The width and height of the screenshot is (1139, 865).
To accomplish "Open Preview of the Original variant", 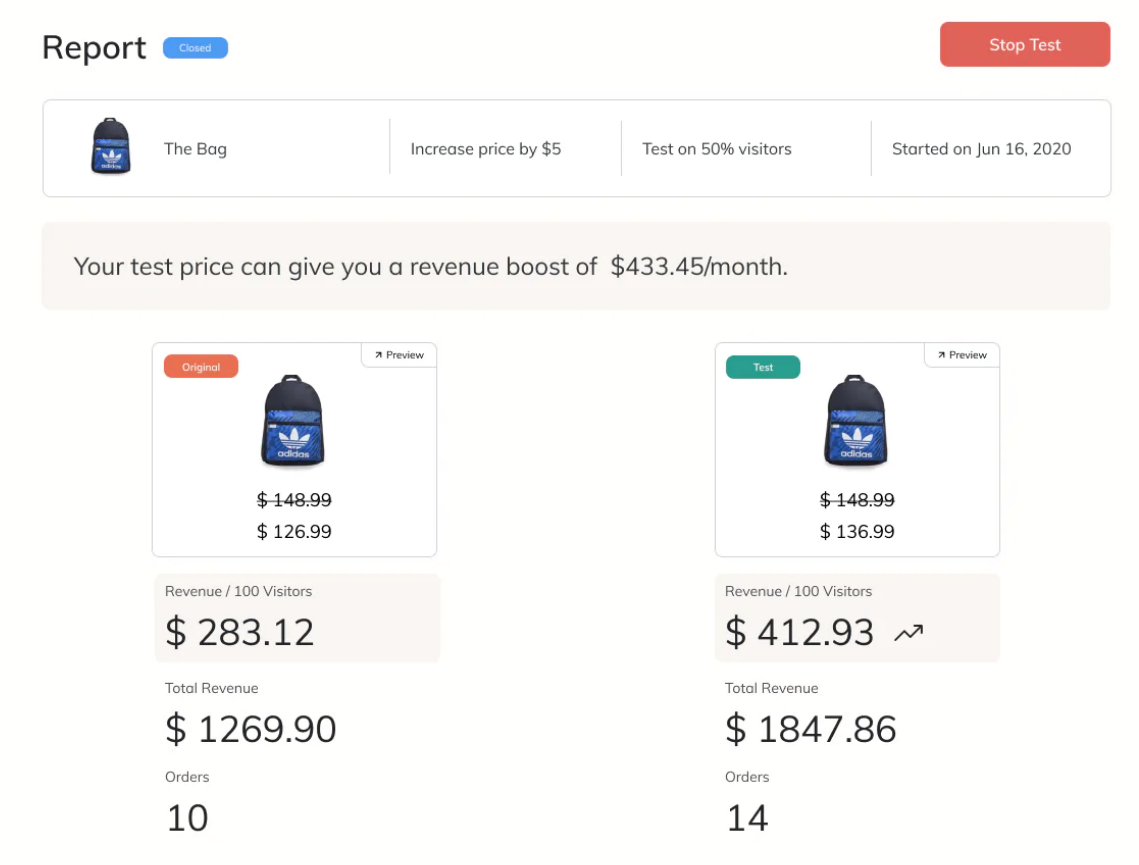I will coord(399,355).
